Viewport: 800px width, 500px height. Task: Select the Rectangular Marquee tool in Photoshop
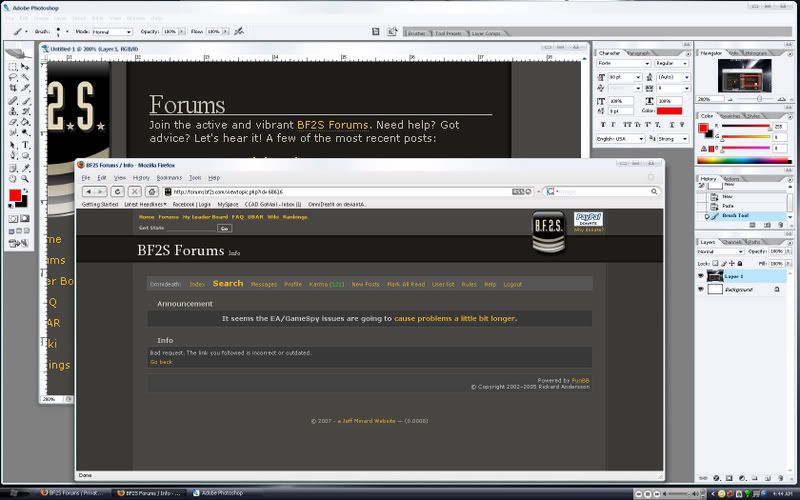coord(13,67)
